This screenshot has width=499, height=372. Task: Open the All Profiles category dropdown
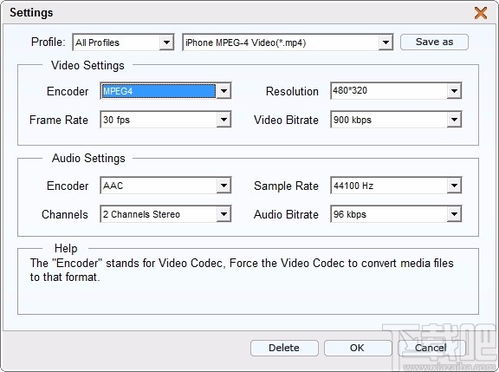tap(123, 42)
